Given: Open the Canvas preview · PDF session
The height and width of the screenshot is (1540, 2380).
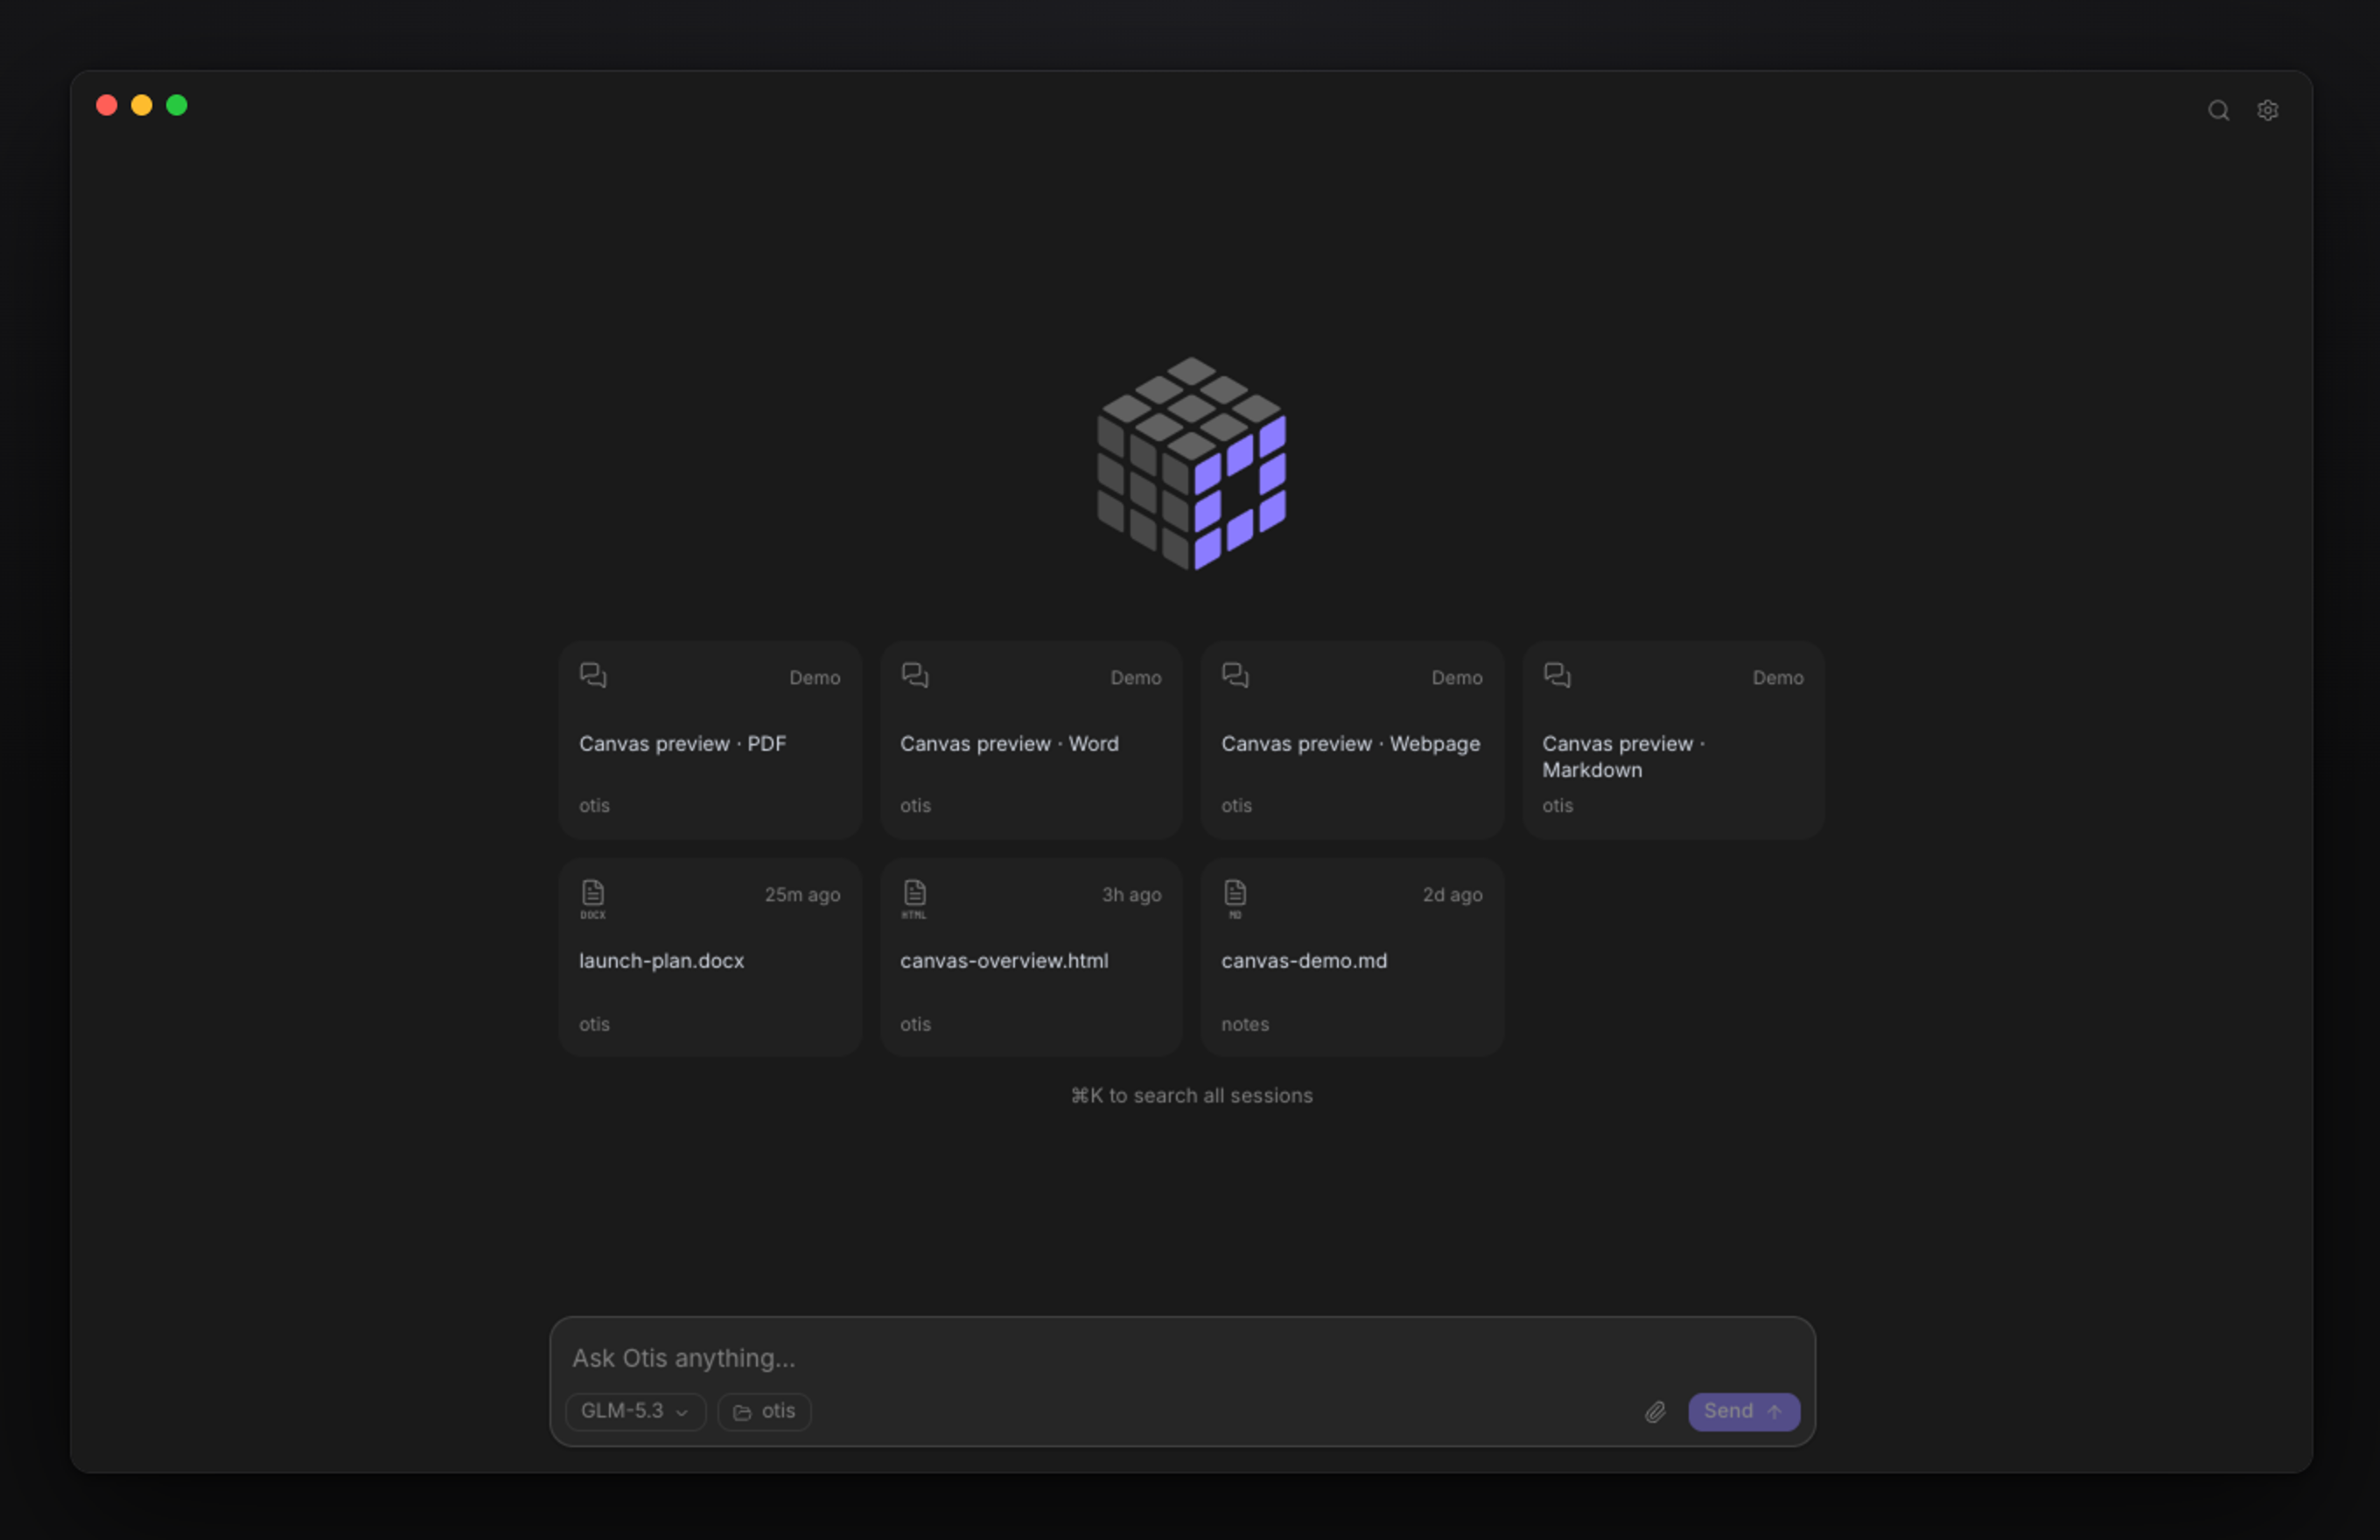Looking at the screenshot, I should (x=710, y=740).
